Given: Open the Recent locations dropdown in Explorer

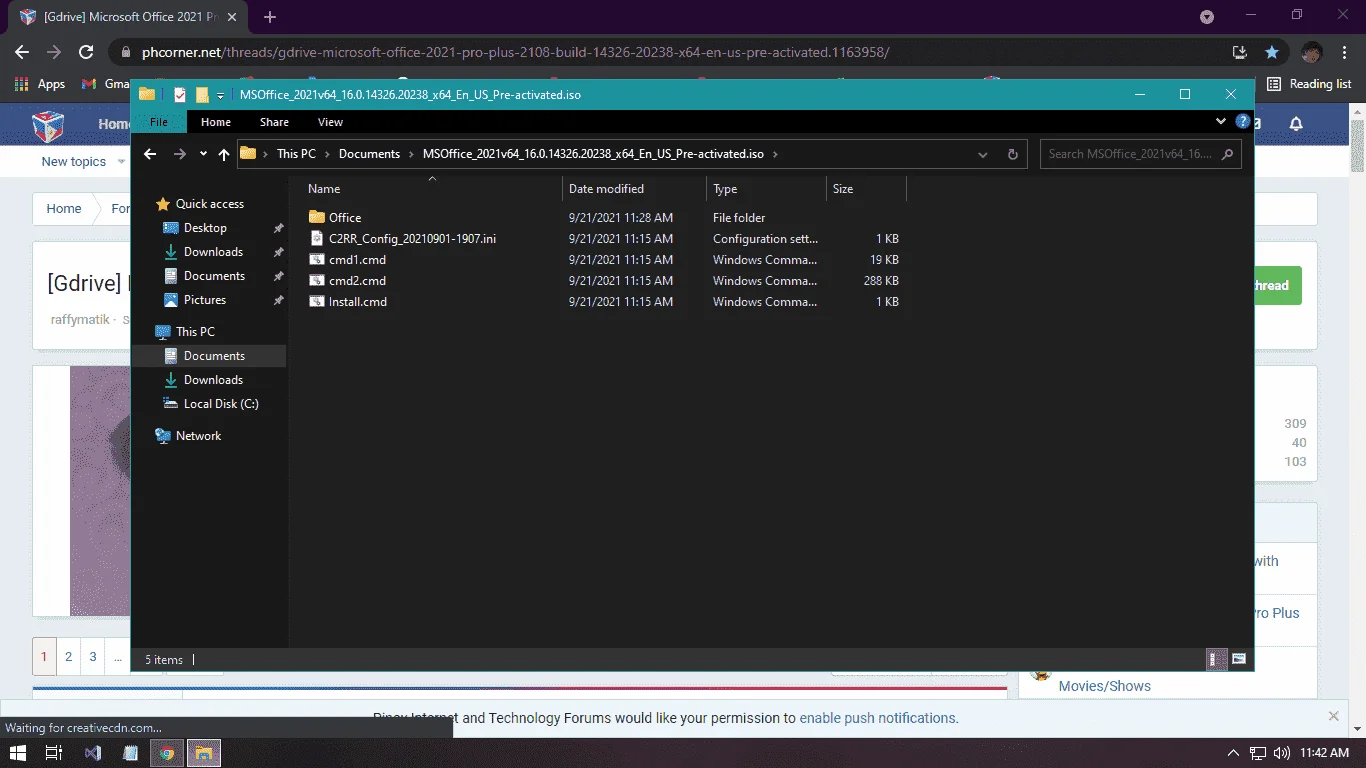Looking at the screenshot, I should (x=203, y=154).
